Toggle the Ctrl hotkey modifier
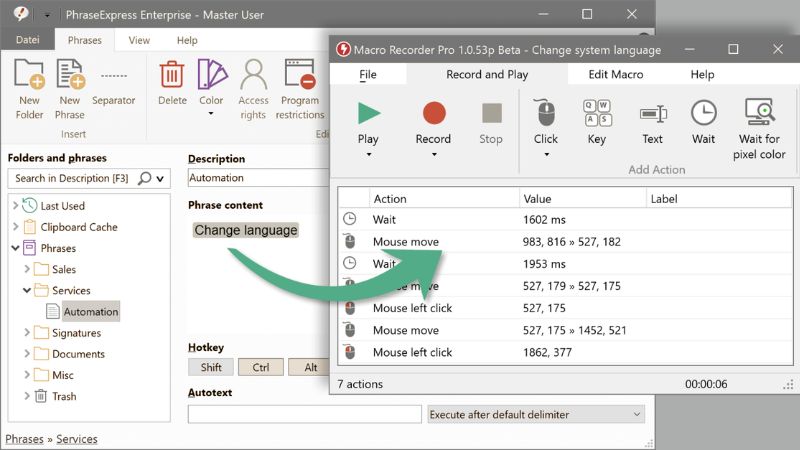 click(261, 367)
